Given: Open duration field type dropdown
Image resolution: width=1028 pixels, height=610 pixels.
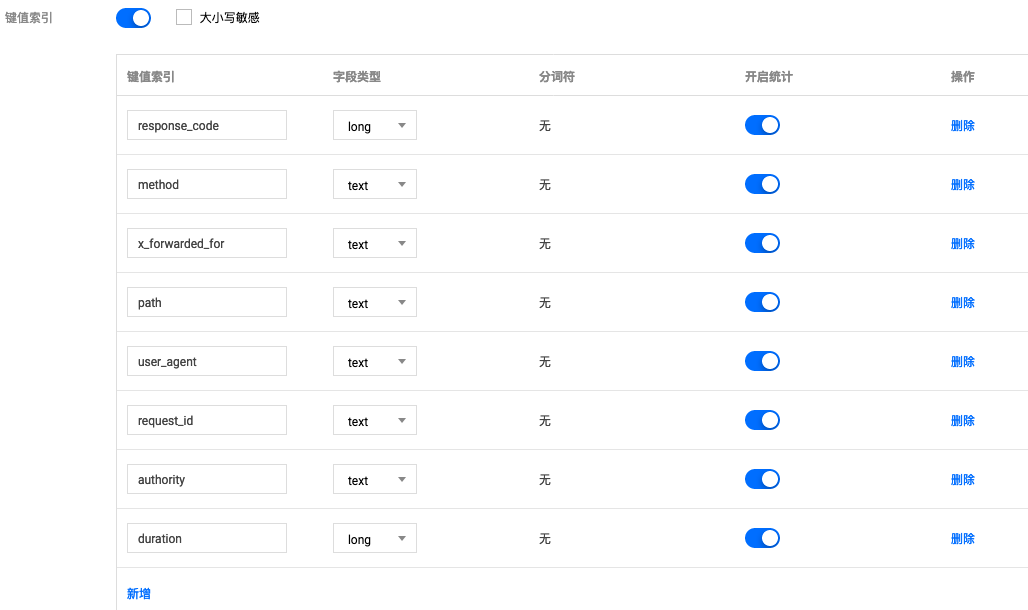Looking at the screenshot, I should (x=375, y=539).
